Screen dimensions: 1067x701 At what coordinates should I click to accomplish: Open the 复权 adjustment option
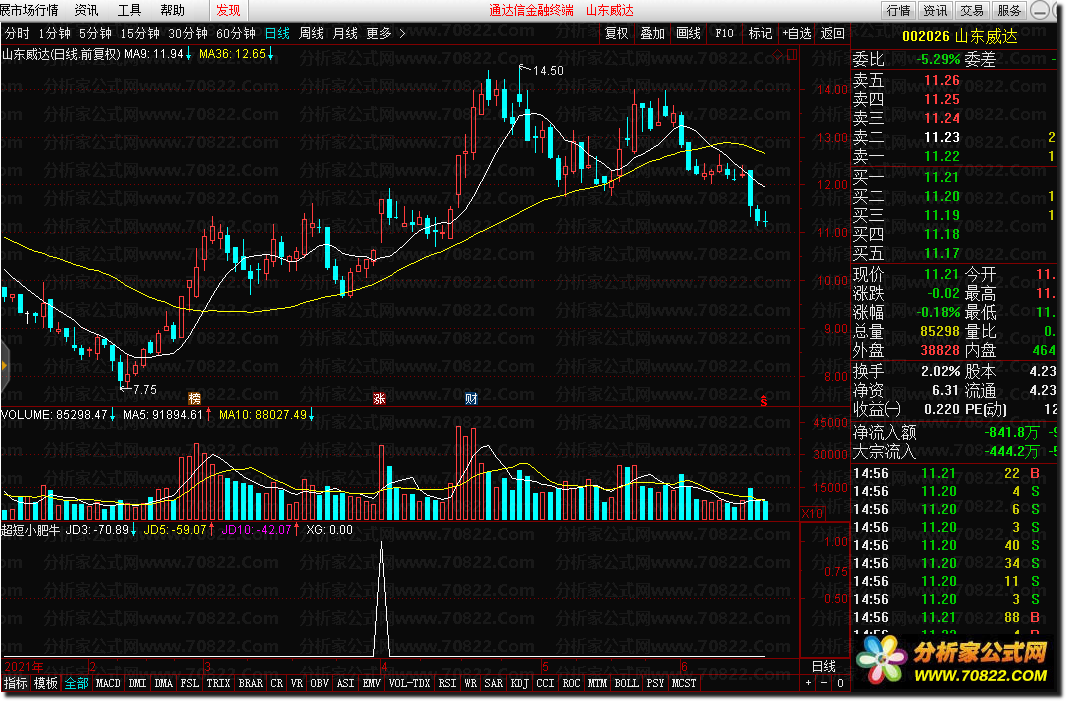pos(617,33)
